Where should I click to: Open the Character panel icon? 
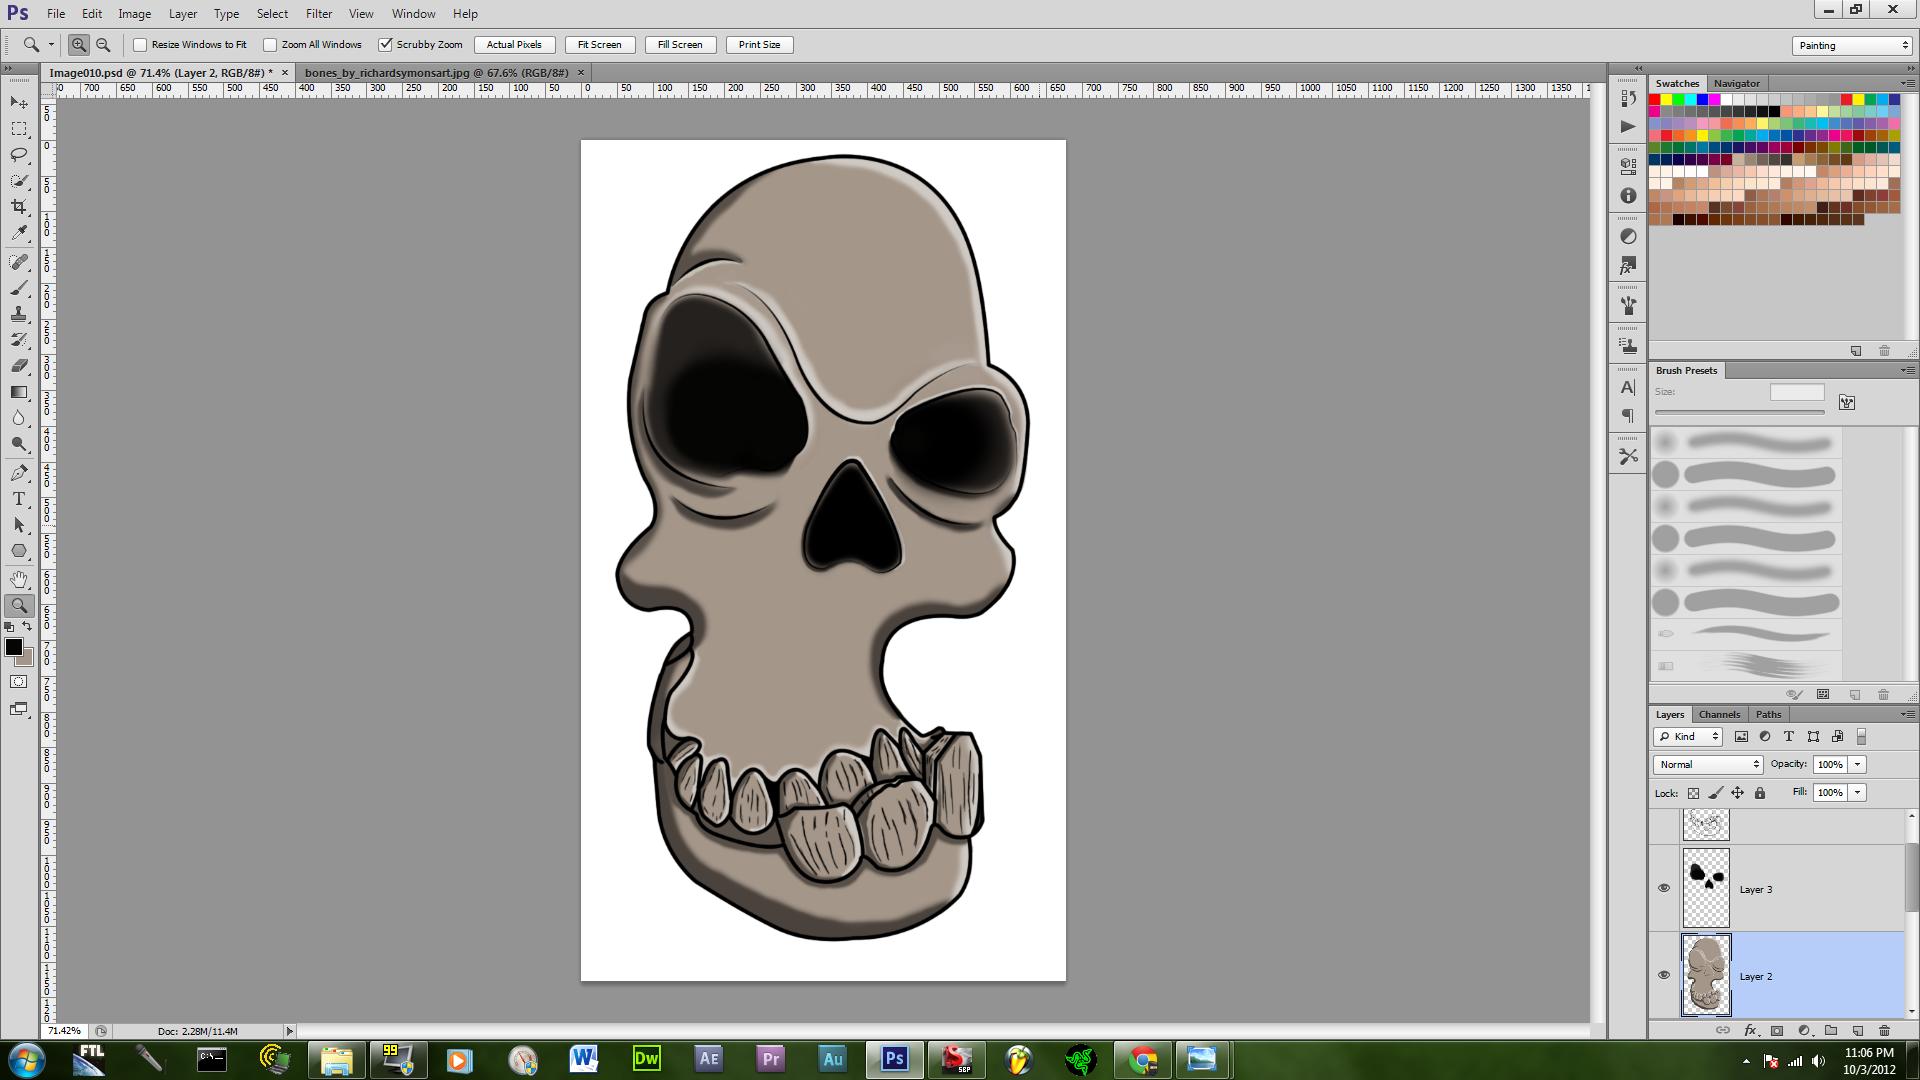1628,387
